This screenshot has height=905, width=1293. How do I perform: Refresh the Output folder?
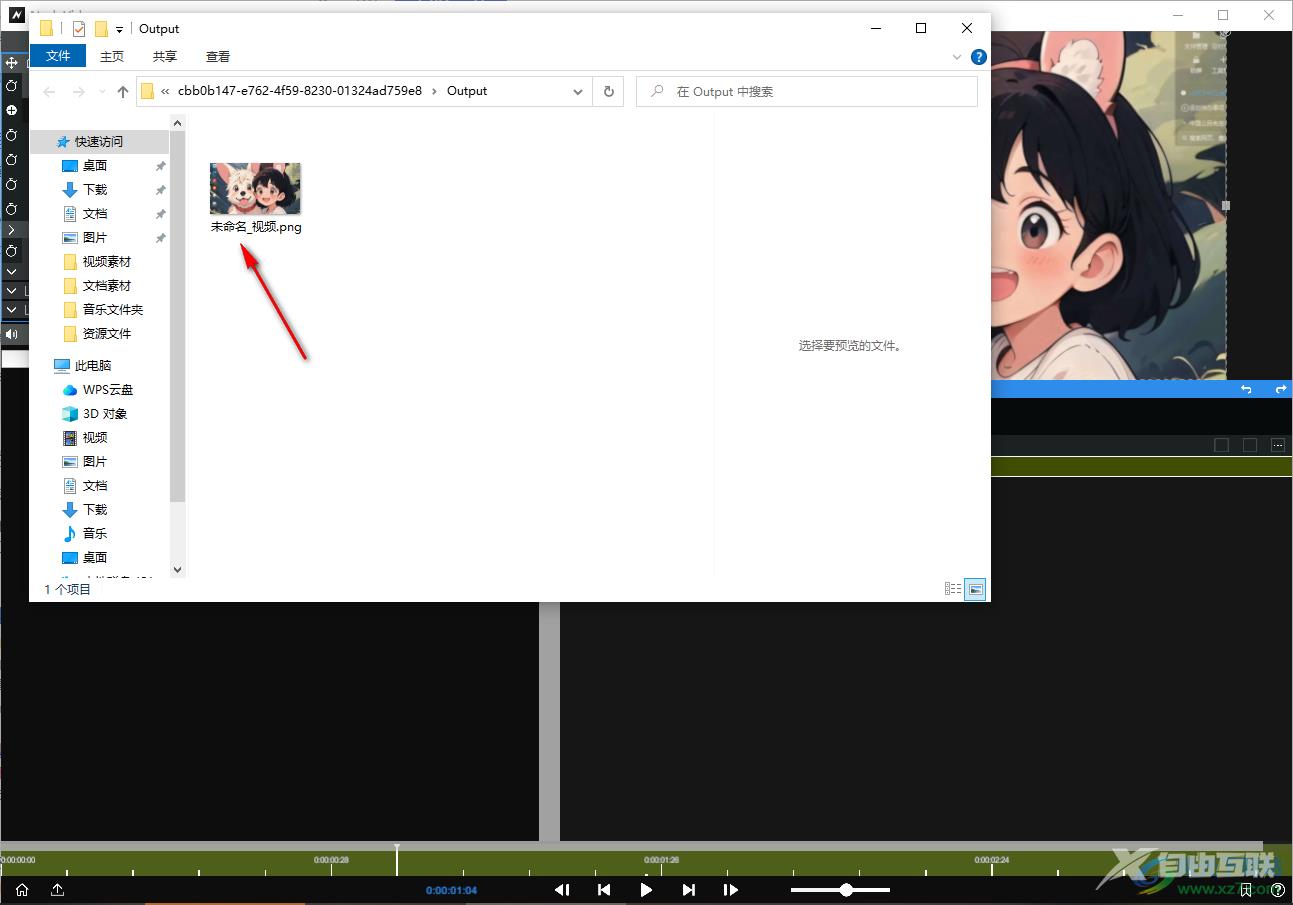[x=608, y=91]
